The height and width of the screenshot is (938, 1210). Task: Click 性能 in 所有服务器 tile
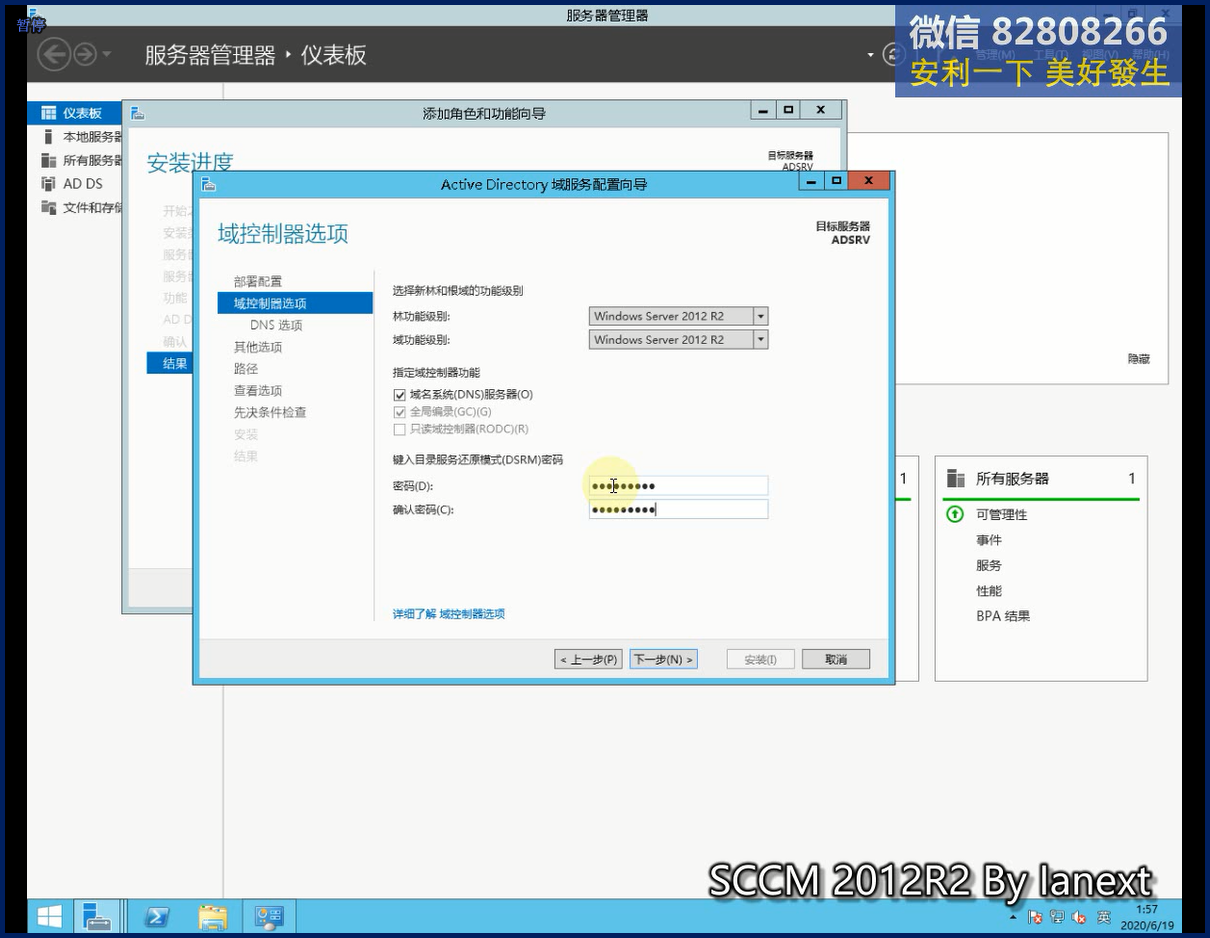click(989, 591)
